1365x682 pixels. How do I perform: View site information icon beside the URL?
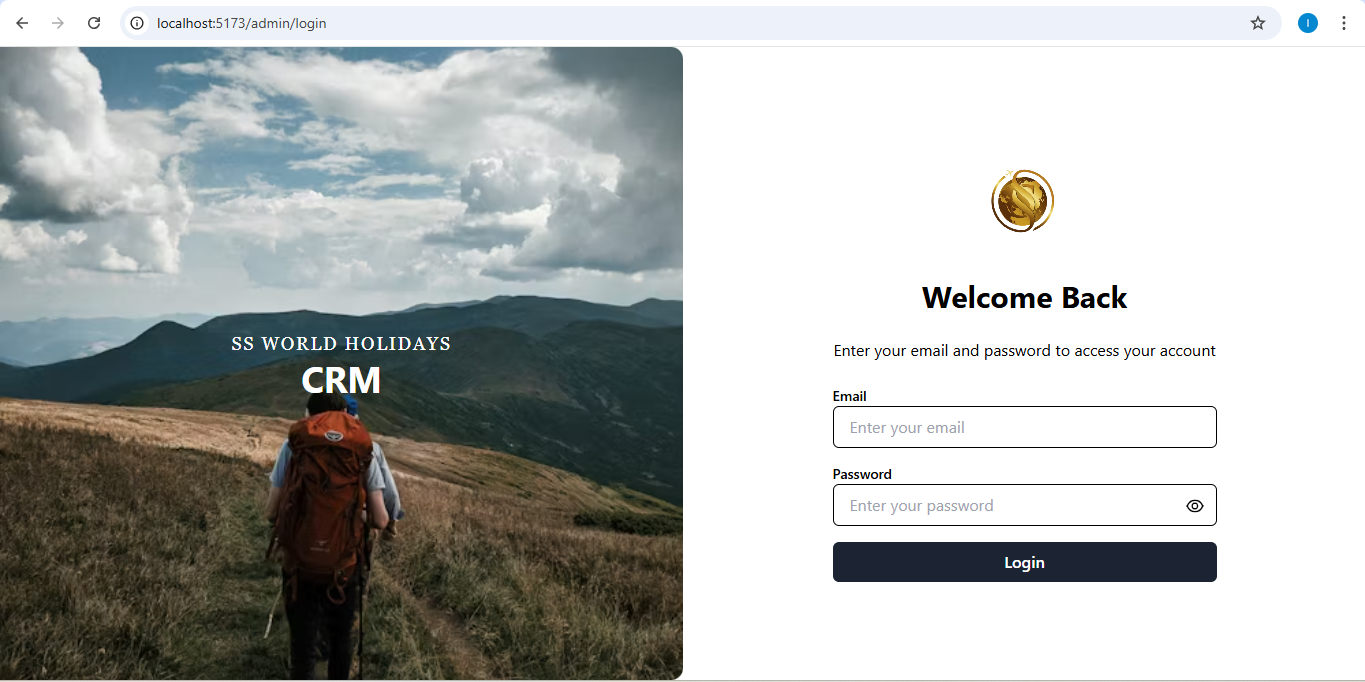[138, 23]
